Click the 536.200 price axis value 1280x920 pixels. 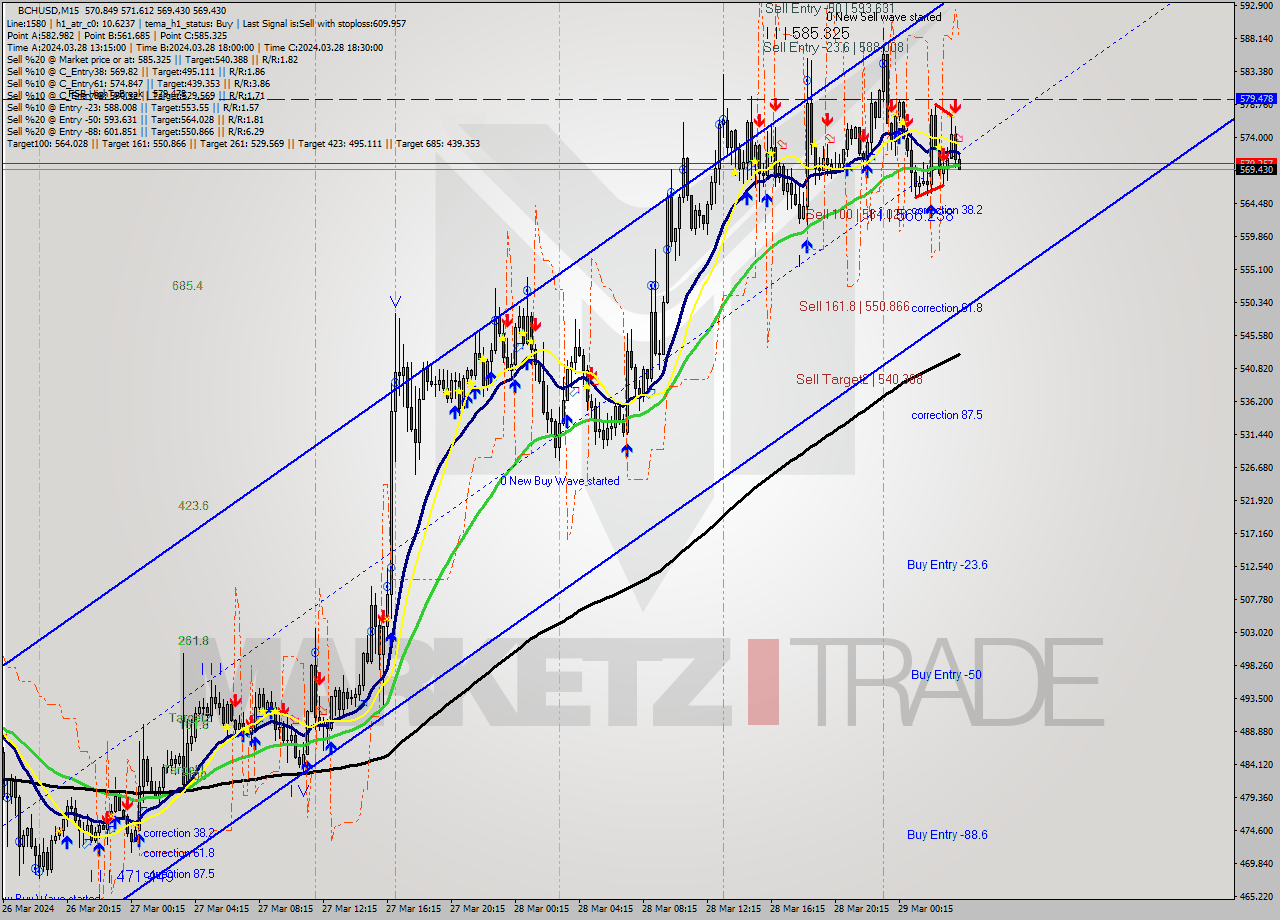coord(1256,402)
